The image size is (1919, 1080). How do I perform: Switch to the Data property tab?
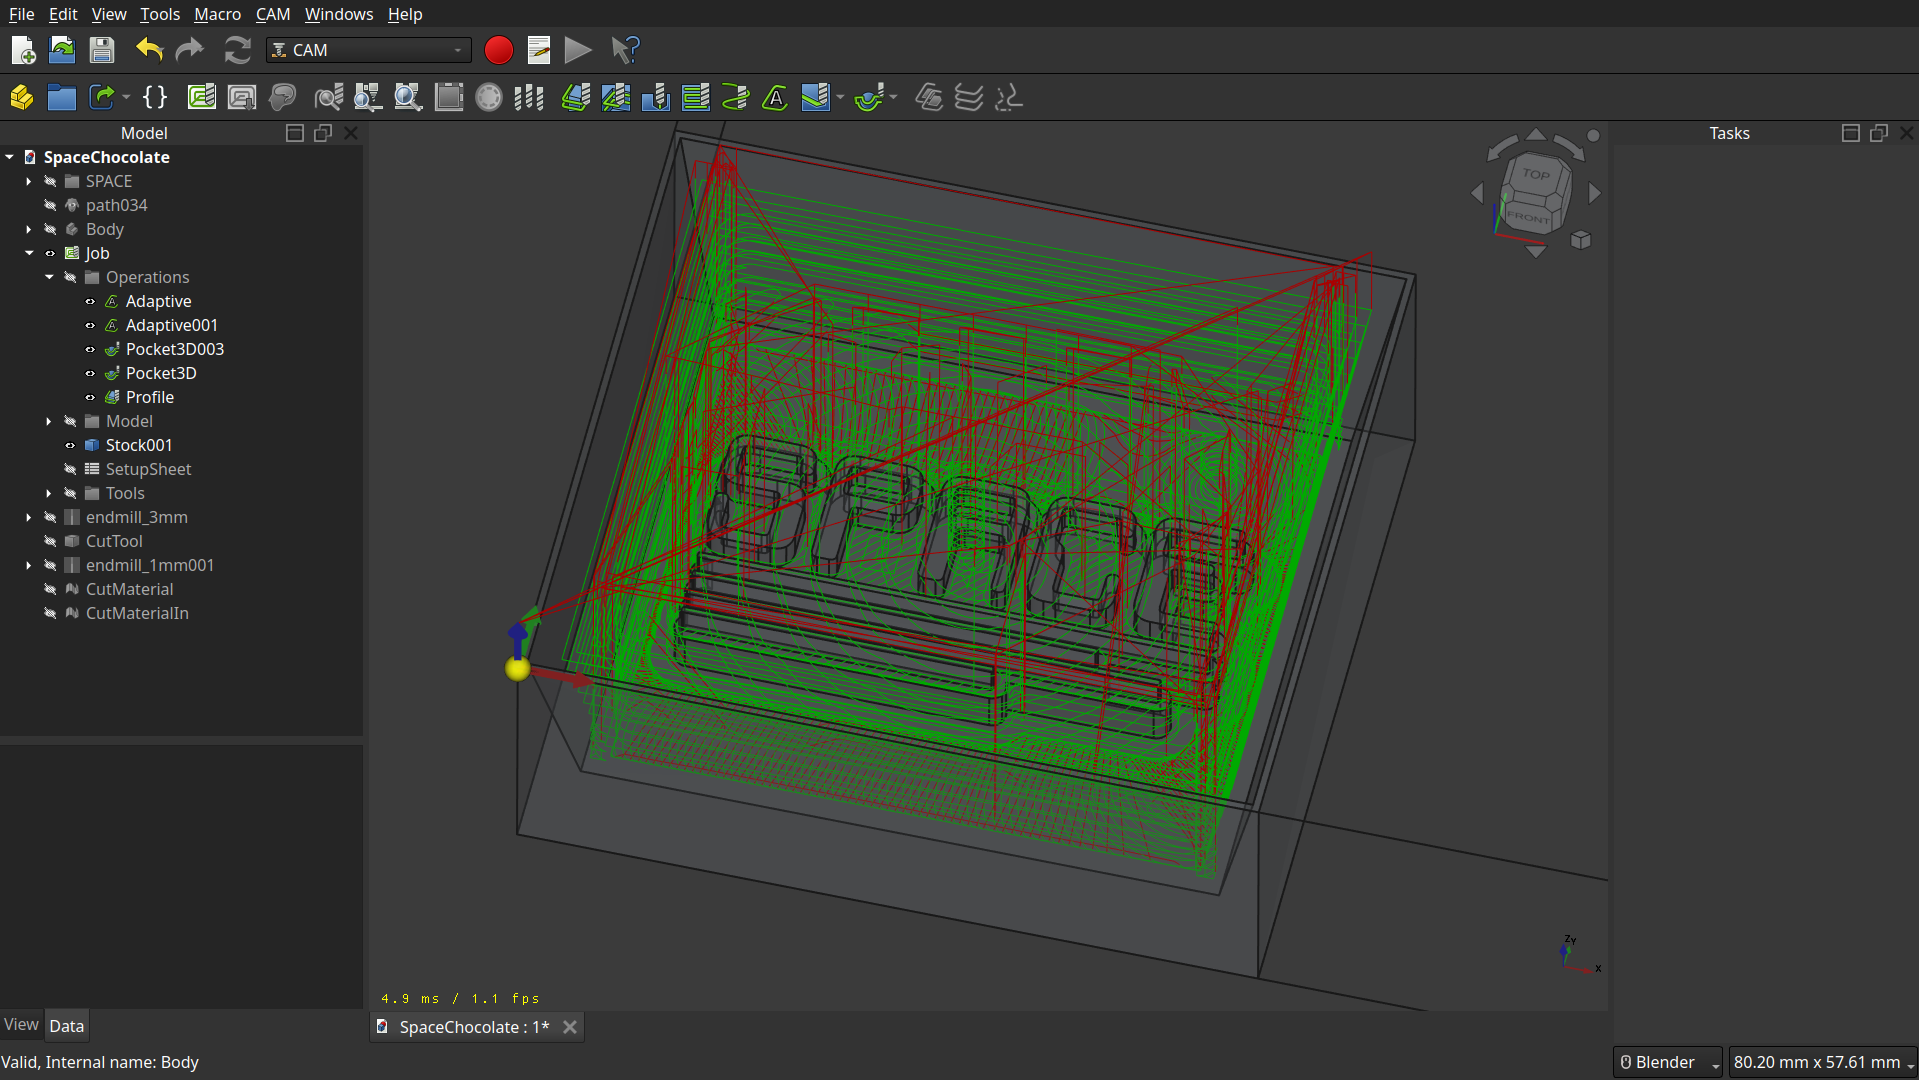pyautogui.click(x=67, y=1026)
